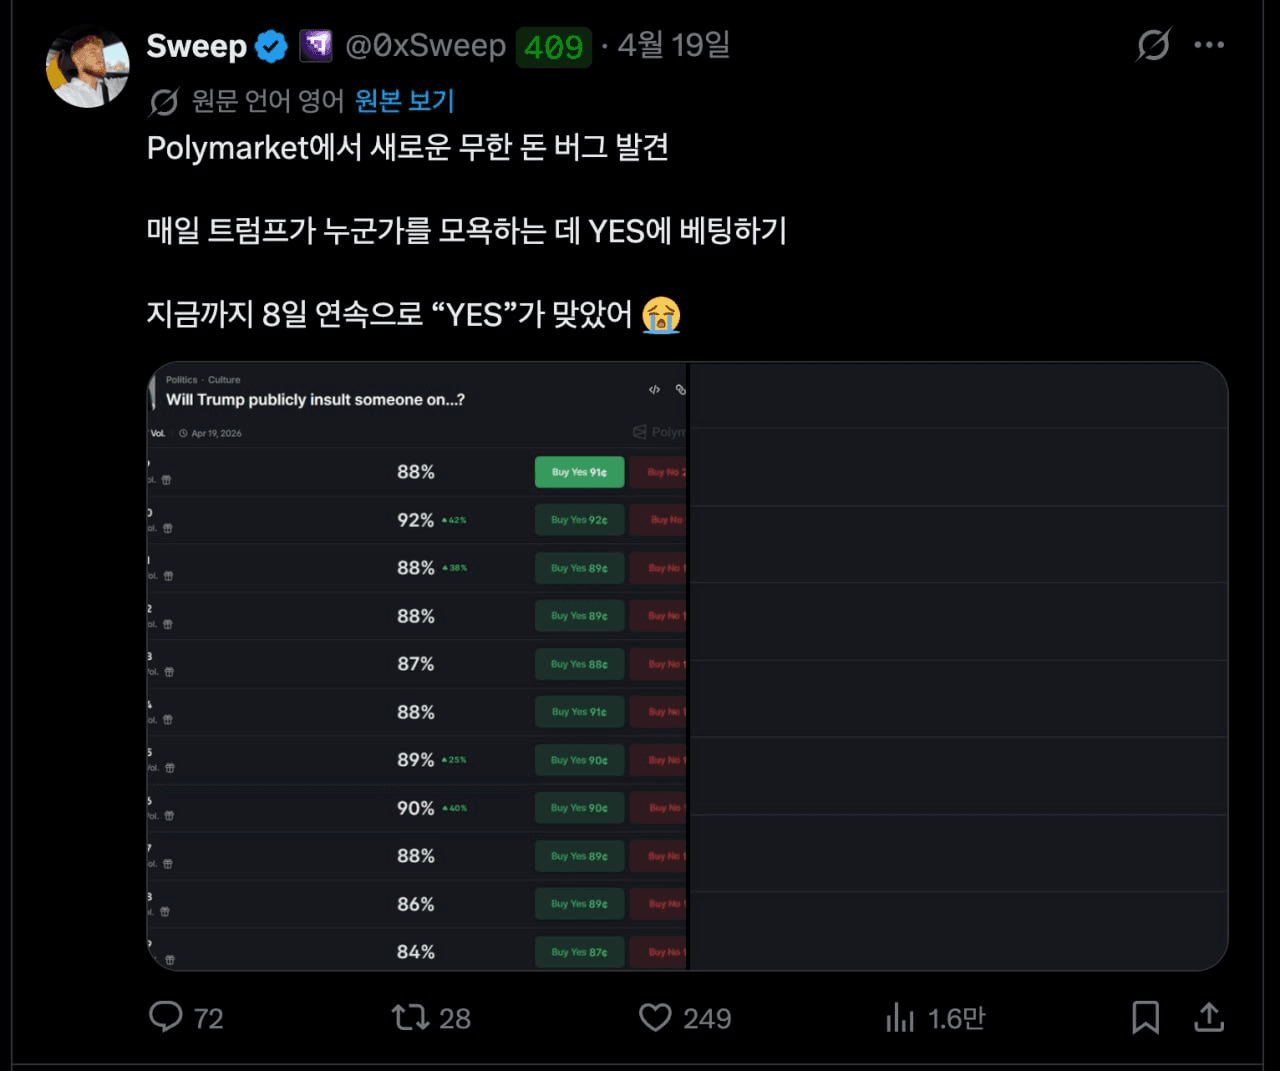Viewport: 1280px width, 1071px height.
Task: Click the "Buy Yes 92¢" button
Action: click(579, 520)
